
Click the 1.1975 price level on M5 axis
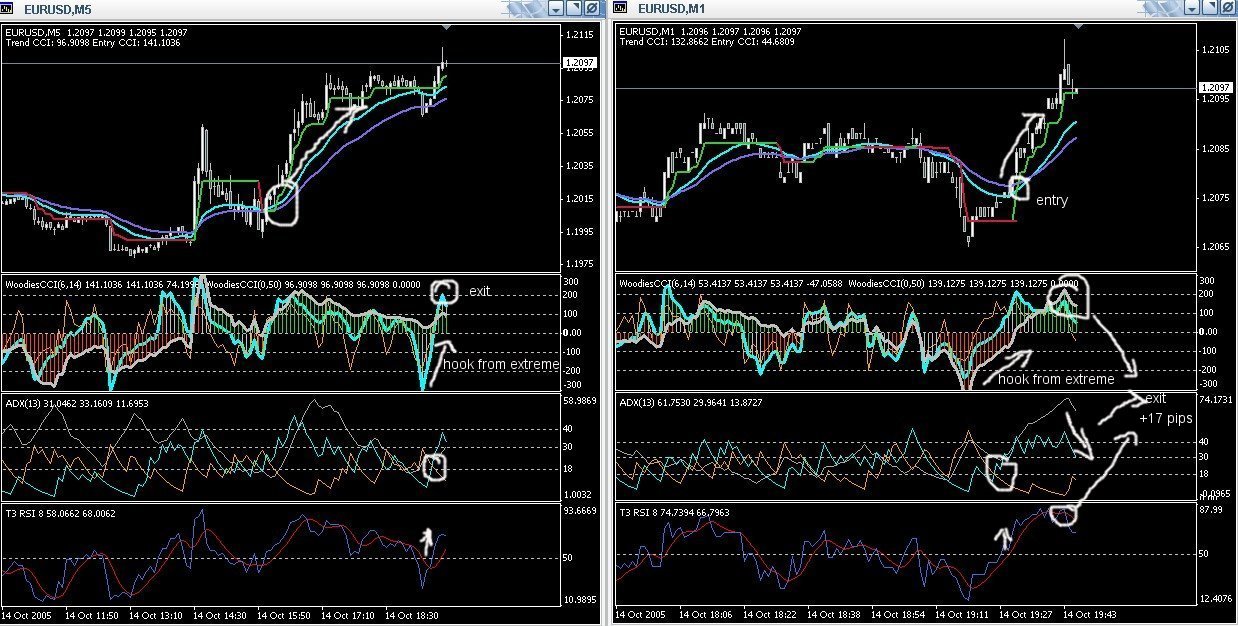coord(580,265)
